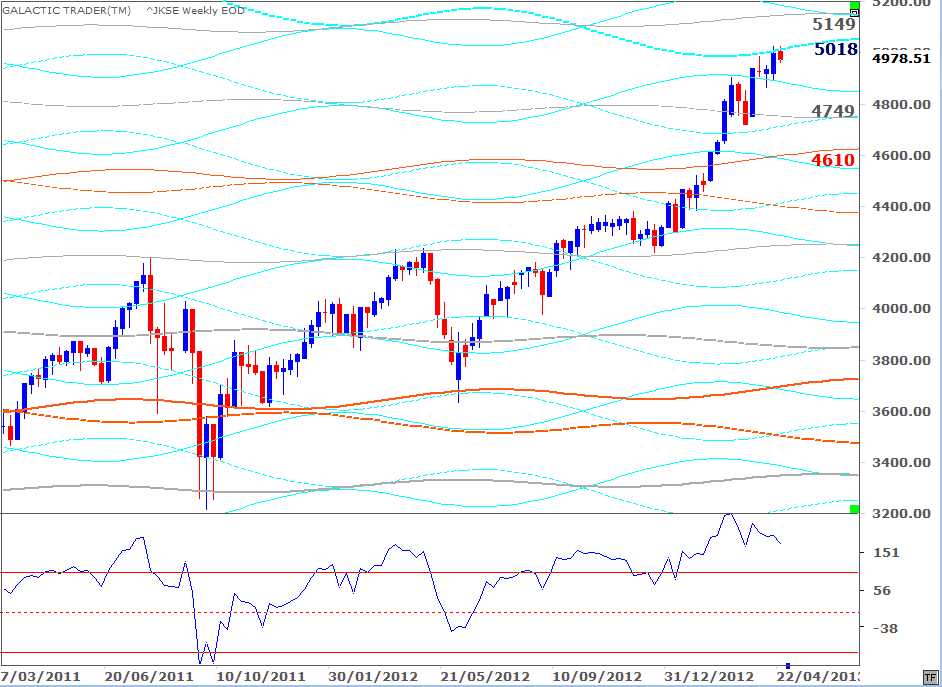
Task: Click the ^JKSE Weekly EOD symbol label
Action: coord(195,10)
